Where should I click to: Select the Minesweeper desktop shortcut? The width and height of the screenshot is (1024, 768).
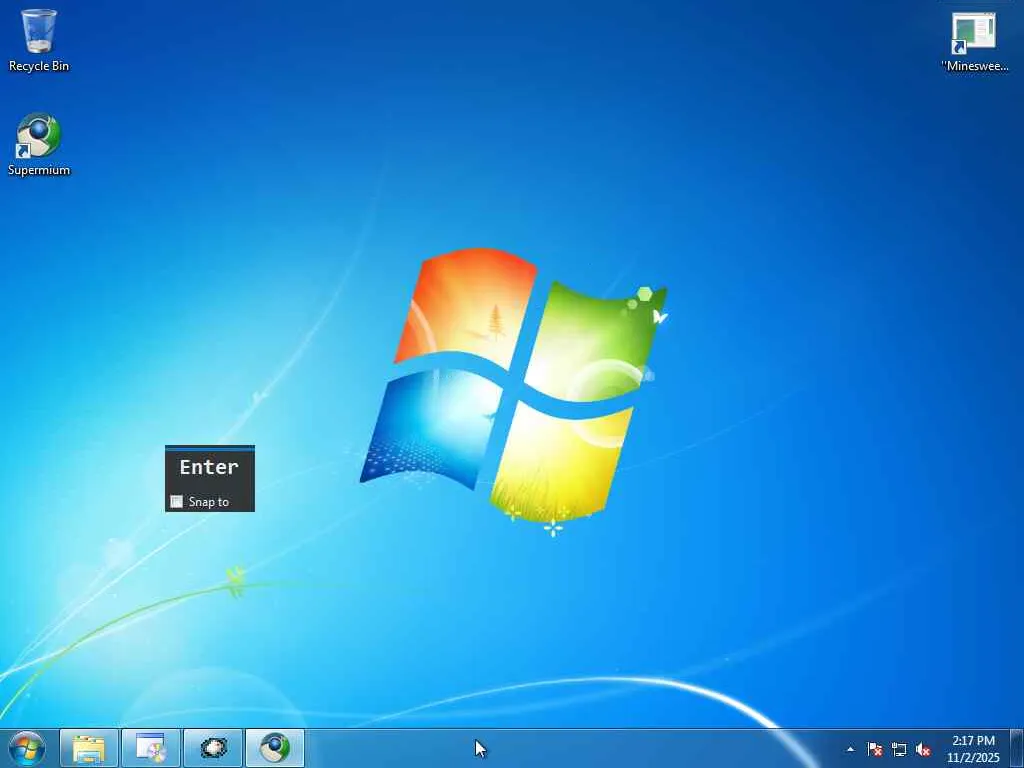coord(974,41)
